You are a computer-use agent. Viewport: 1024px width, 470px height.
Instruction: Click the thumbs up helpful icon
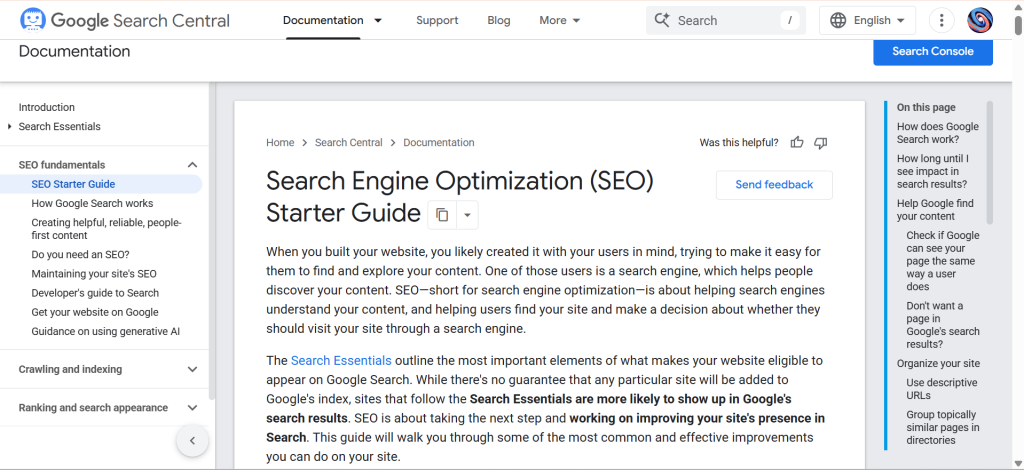(797, 143)
